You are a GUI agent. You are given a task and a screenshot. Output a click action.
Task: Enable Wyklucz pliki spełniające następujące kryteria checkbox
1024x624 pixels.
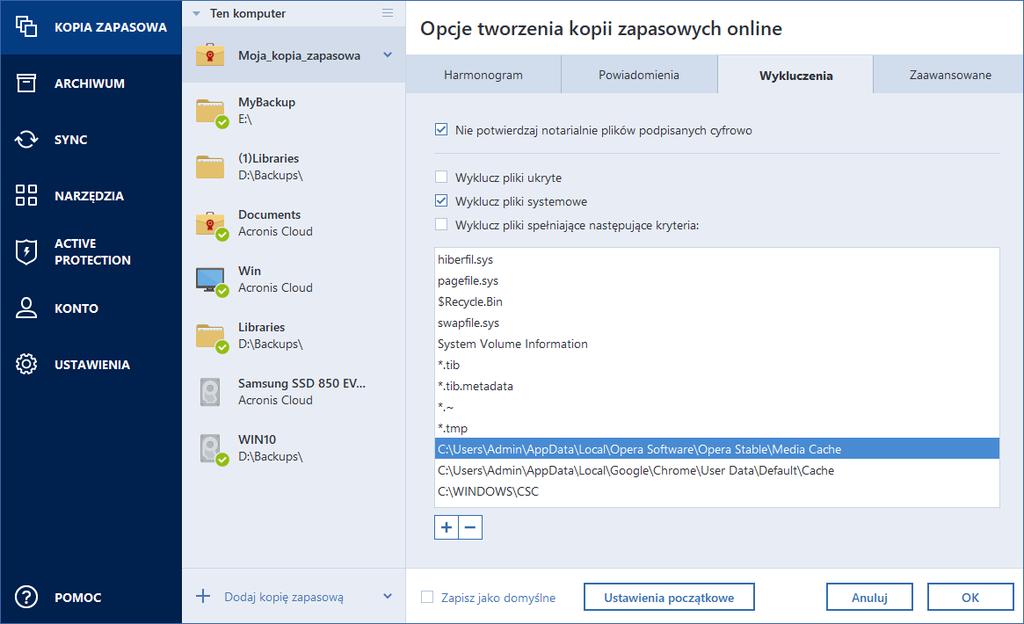(441, 225)
